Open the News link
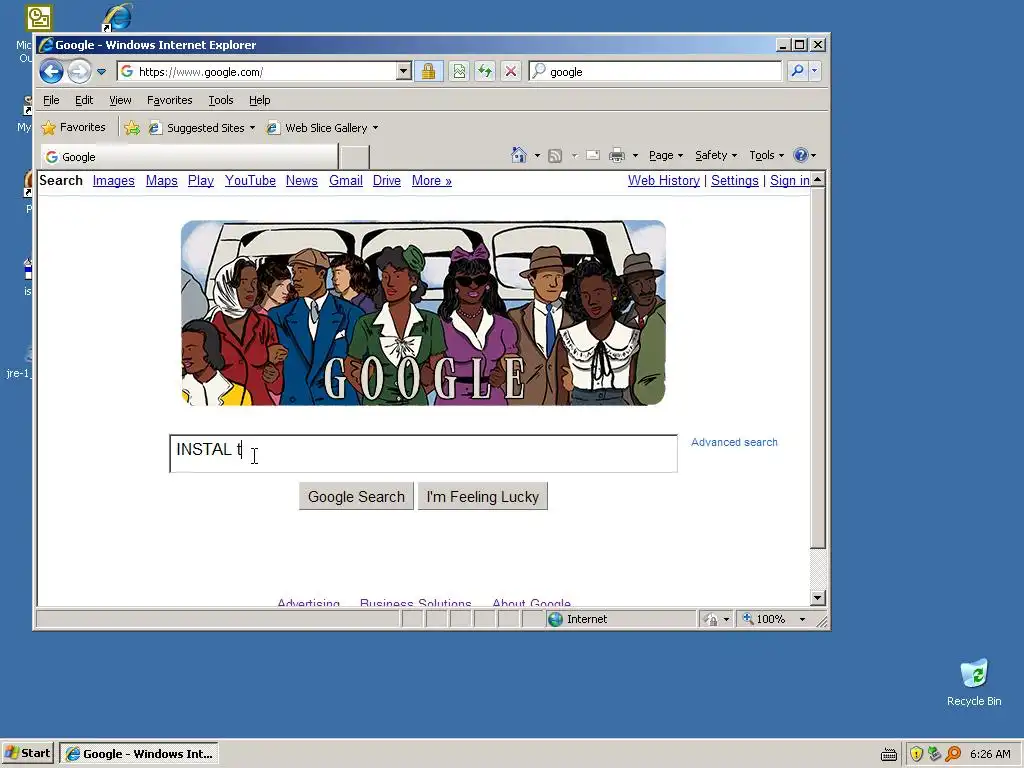The height and width of the screenshot is (768, 1024). pyautogui.click(x=302, y=181)
